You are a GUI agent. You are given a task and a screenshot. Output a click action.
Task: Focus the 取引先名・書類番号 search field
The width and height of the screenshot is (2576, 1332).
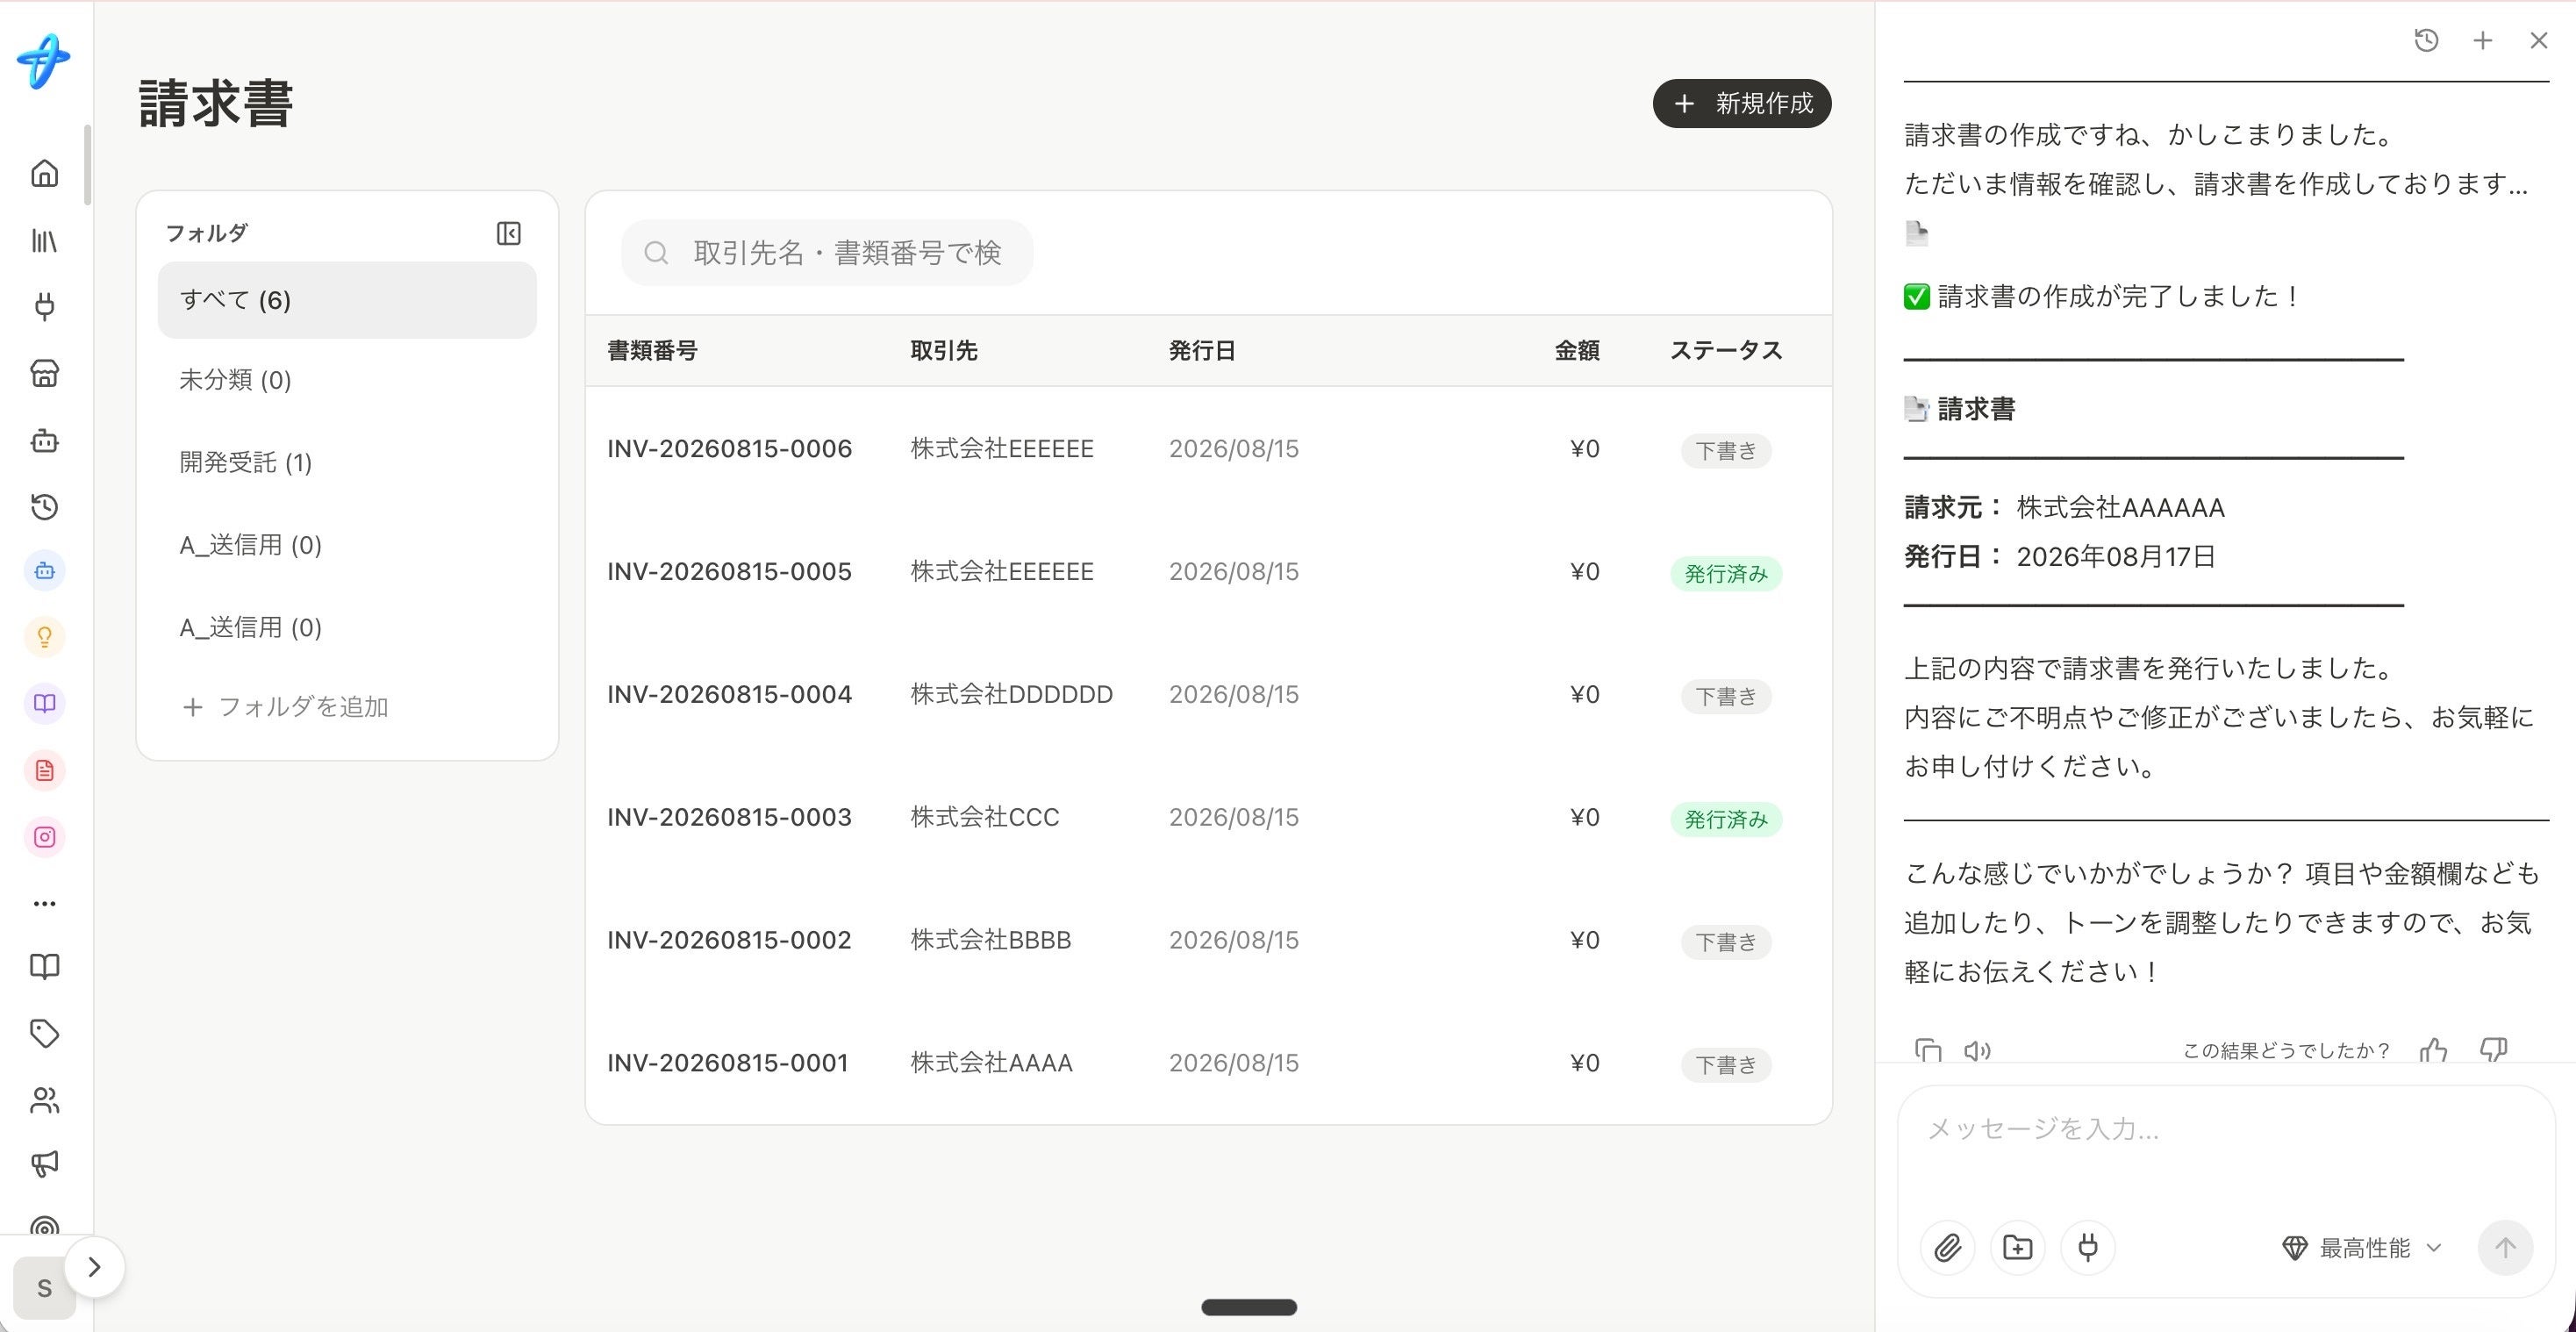pyautogui.click(x=827, y=252)
